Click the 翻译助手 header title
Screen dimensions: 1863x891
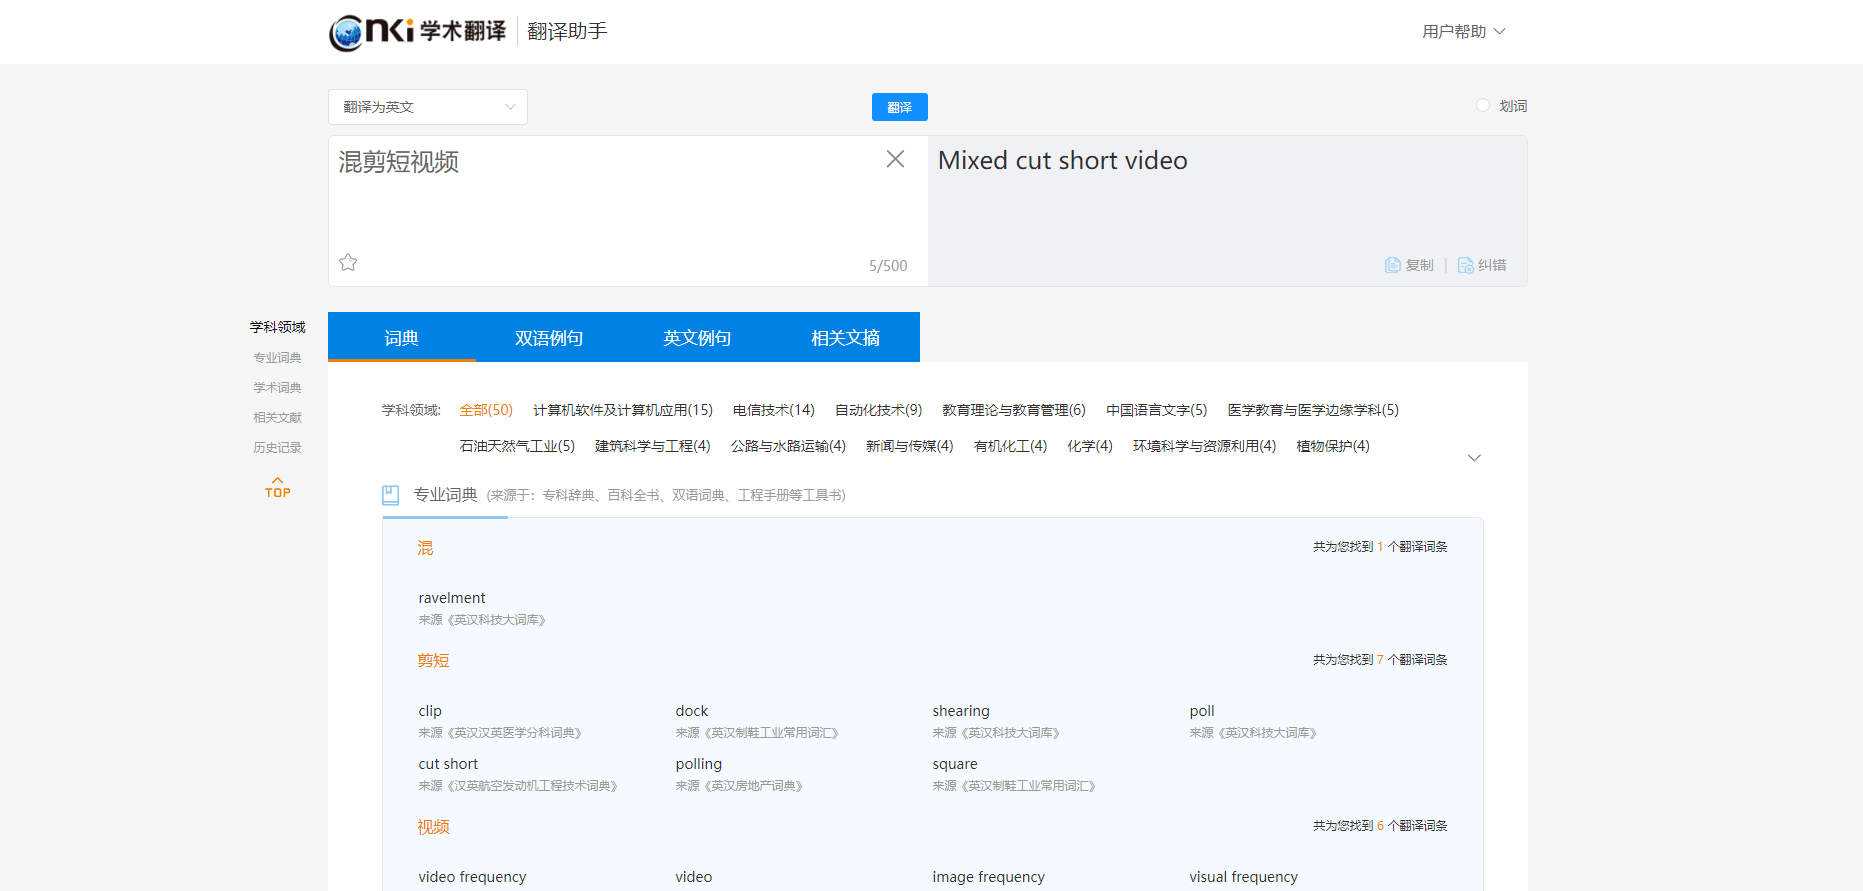click(567, 32)
